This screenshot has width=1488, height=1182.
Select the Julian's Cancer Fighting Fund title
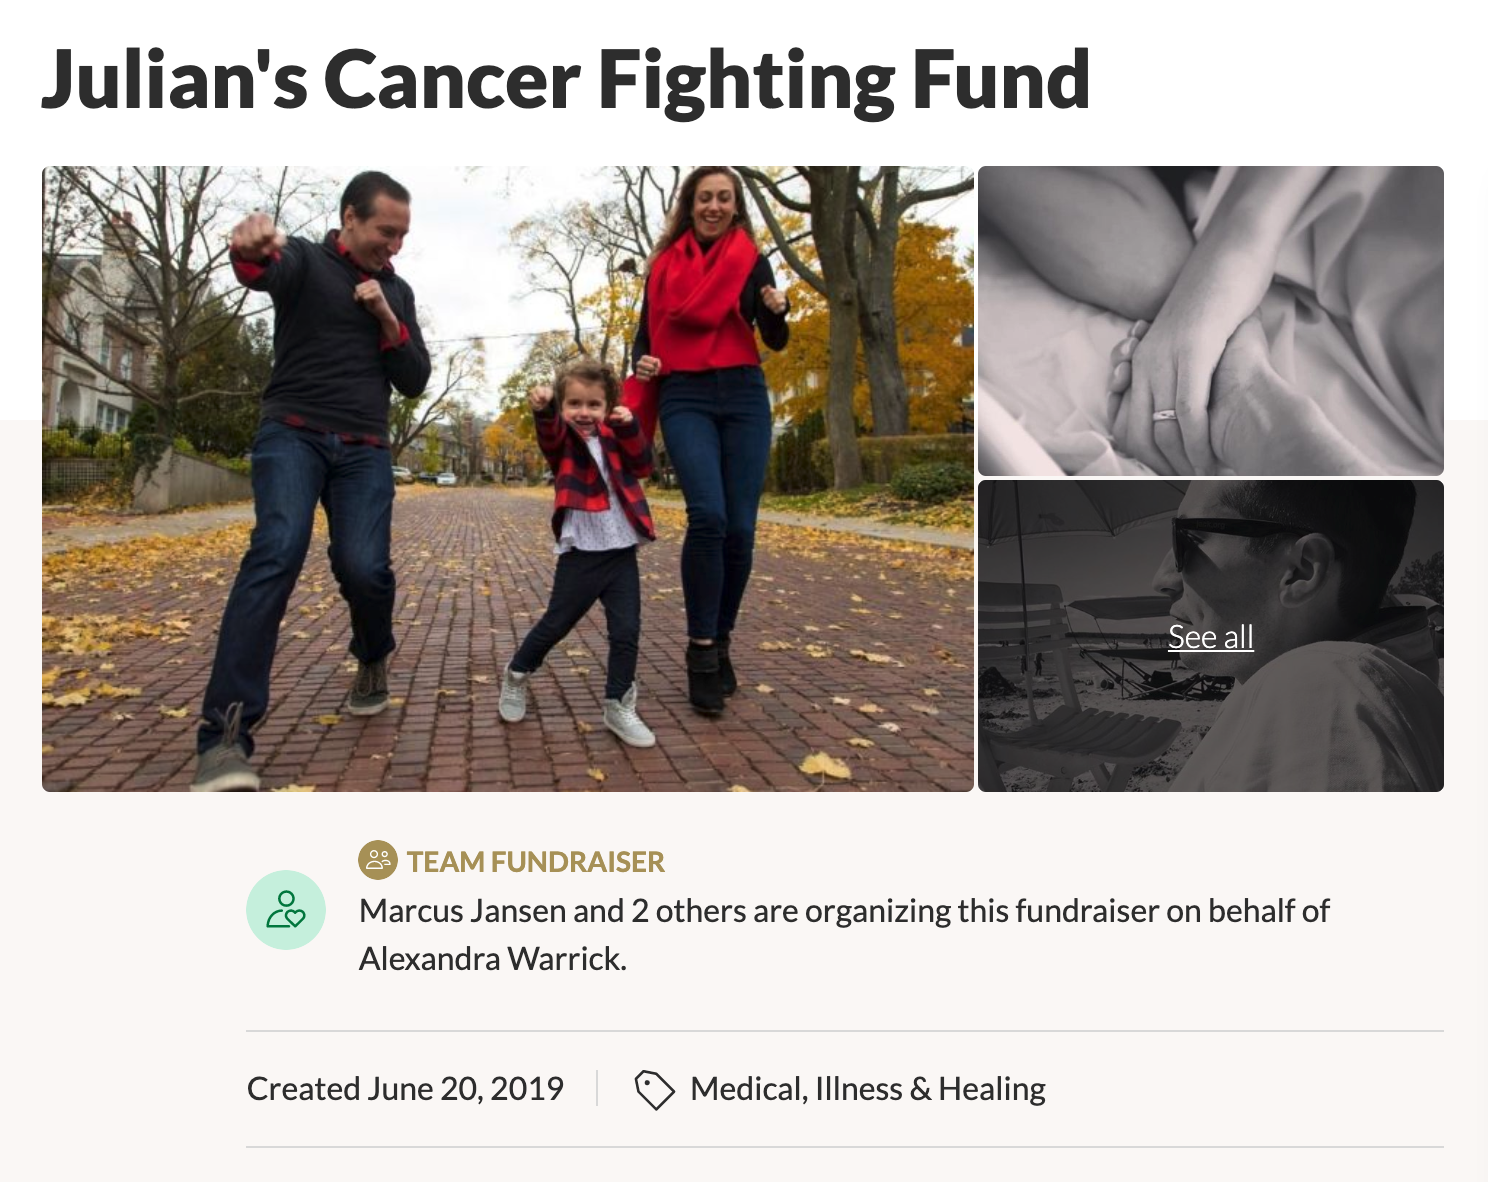pyautogui.click(x=566, y=80)
